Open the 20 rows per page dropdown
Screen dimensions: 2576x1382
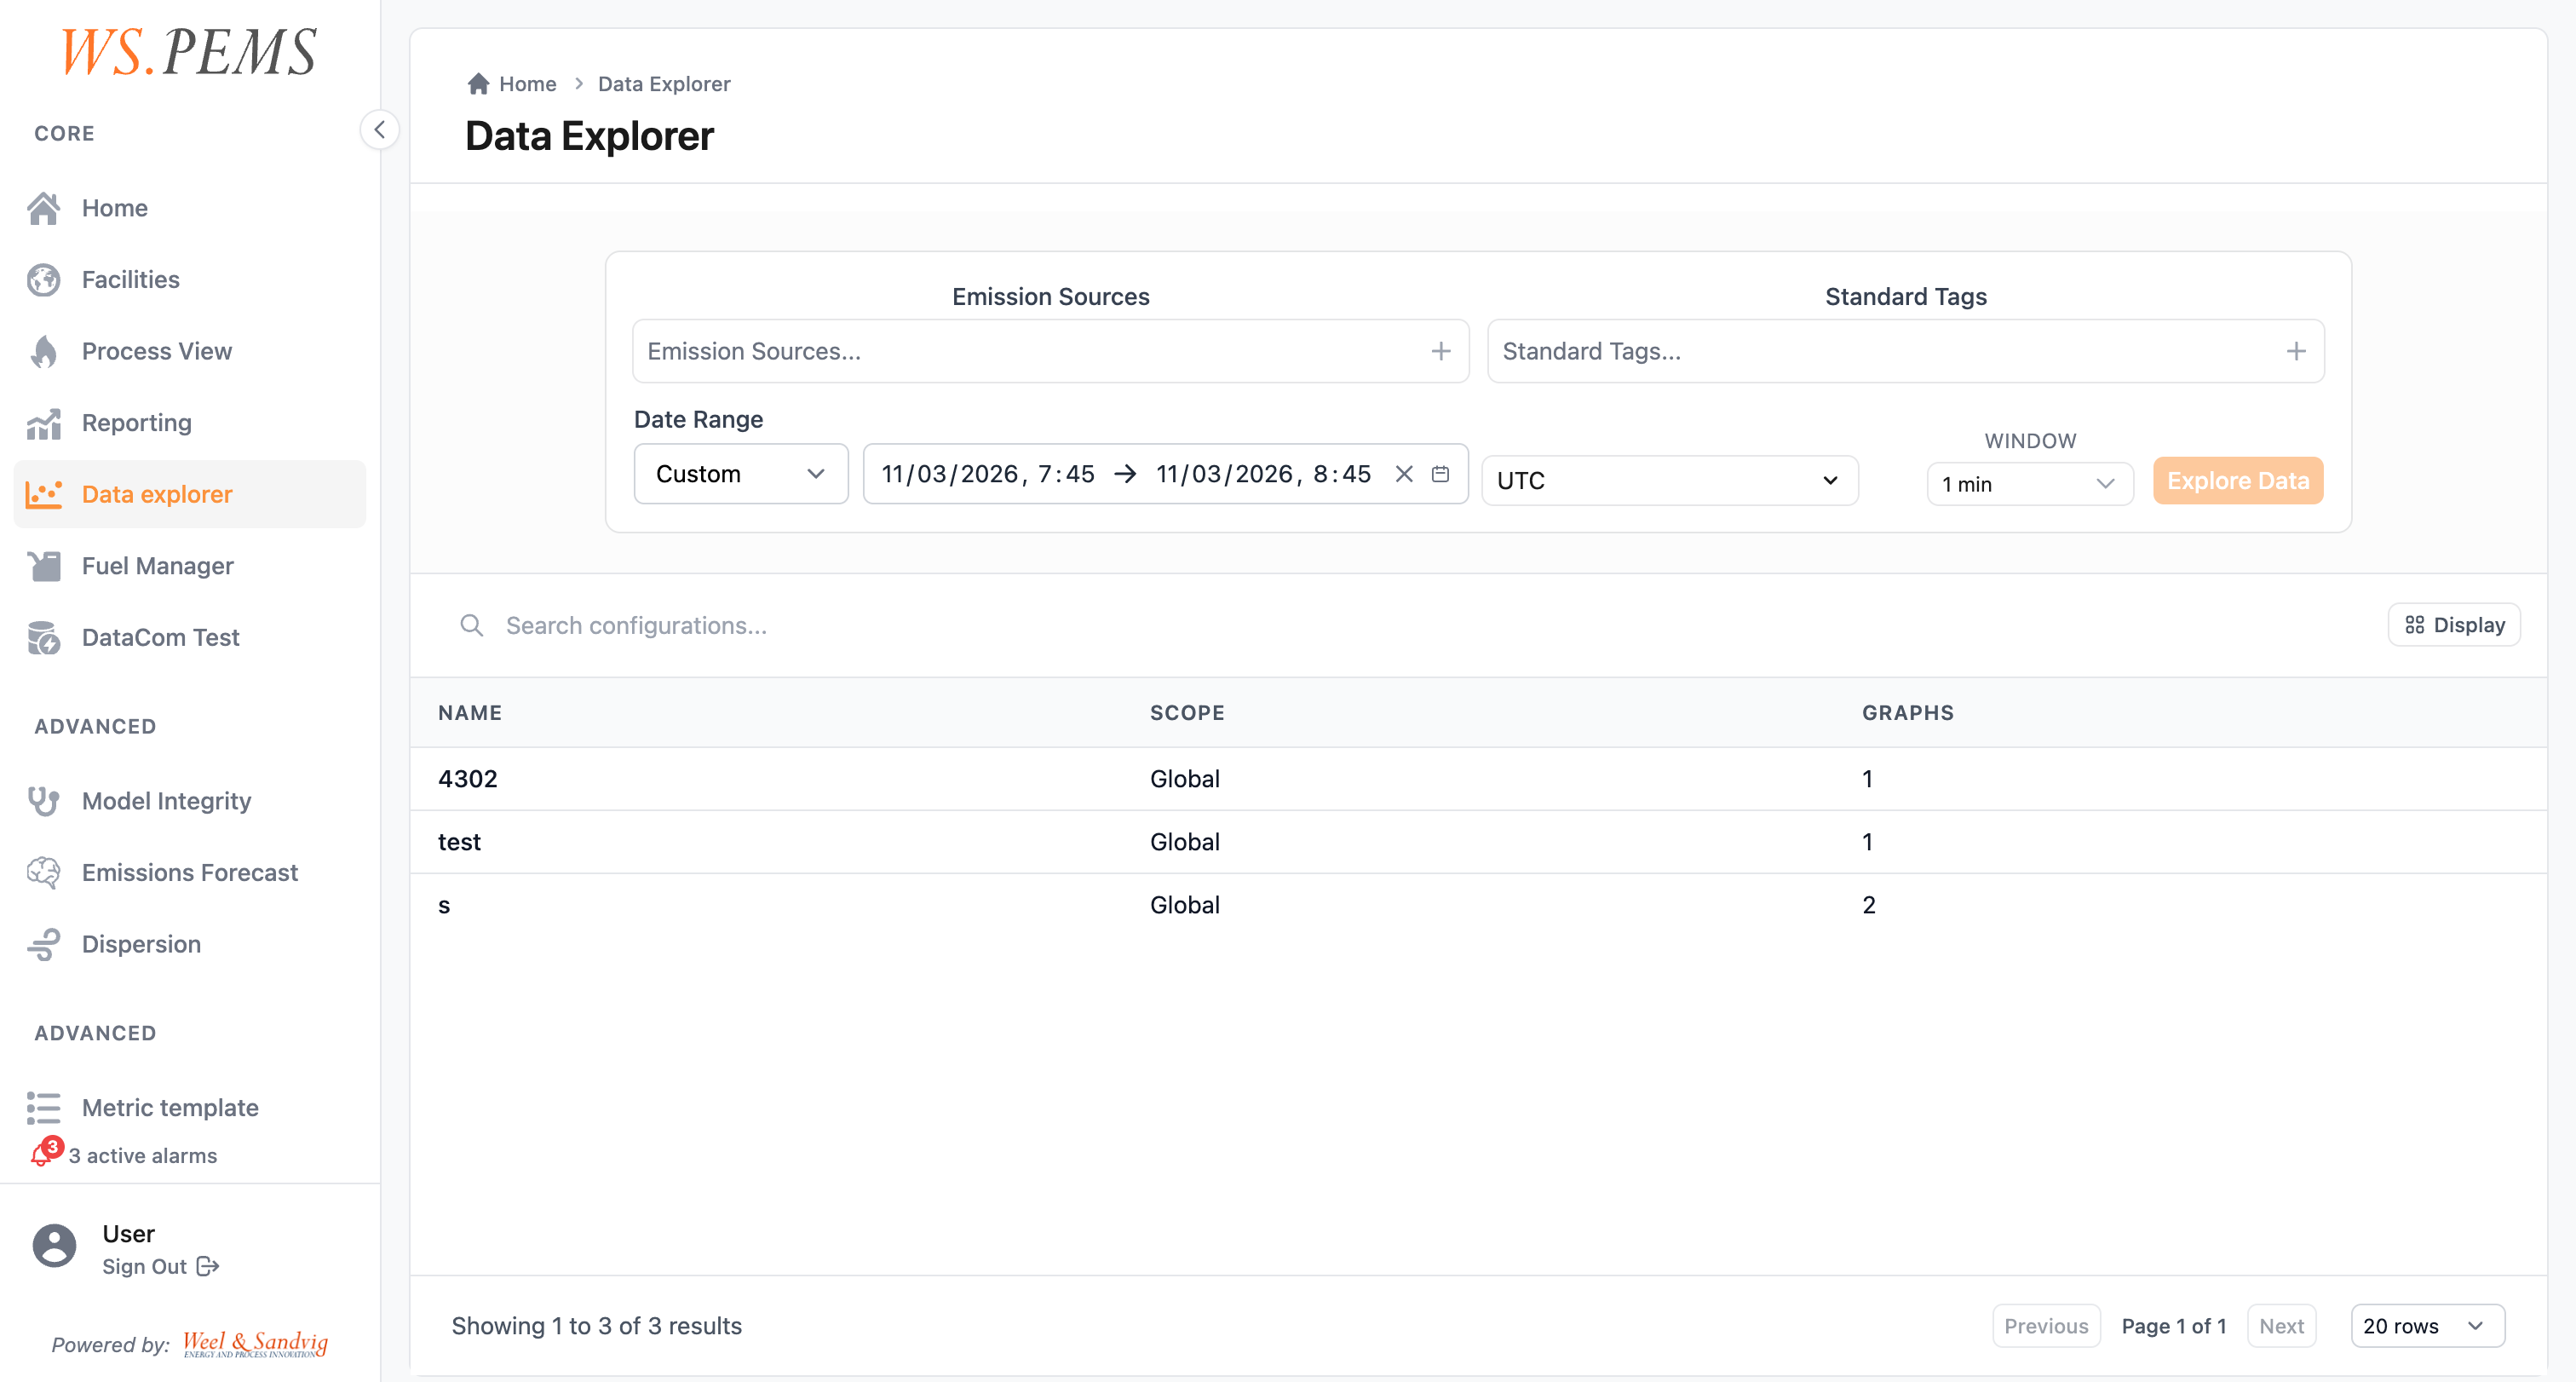coord(2427,1326)
